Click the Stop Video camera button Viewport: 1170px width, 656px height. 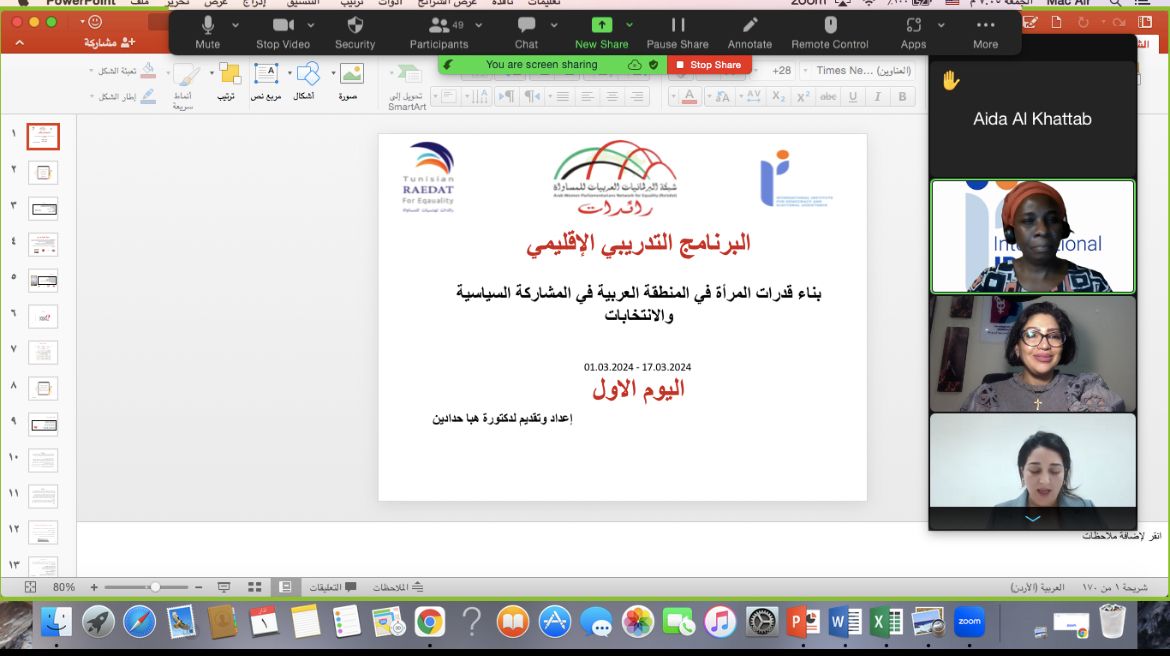click(283, 33)
